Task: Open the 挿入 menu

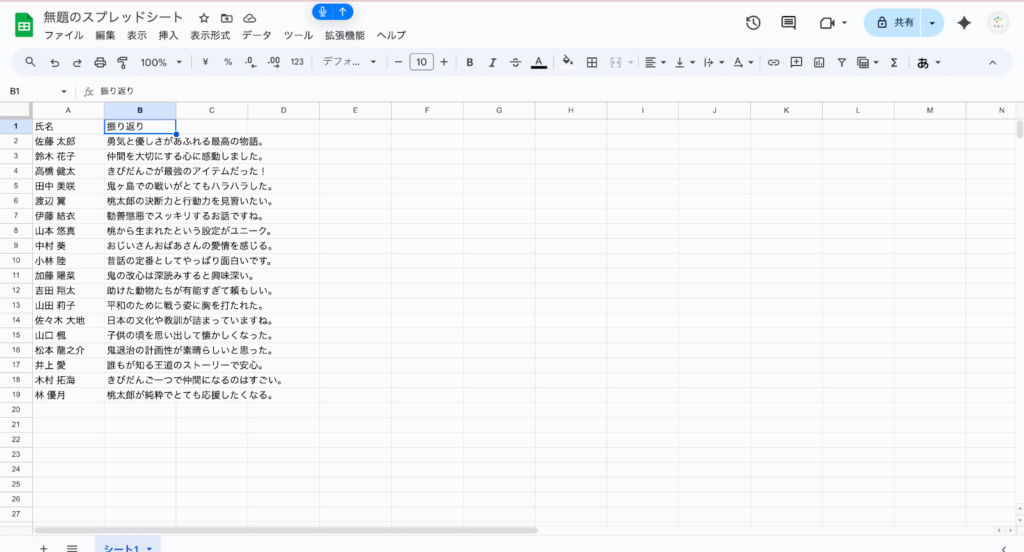Action: [168, 35]
